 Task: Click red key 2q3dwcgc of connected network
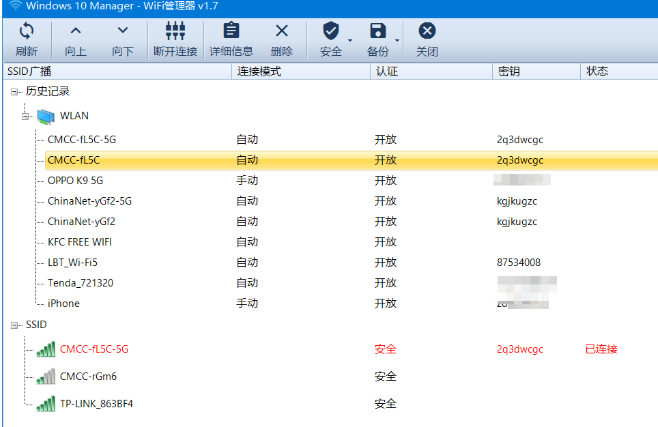[x=520, y=350]
